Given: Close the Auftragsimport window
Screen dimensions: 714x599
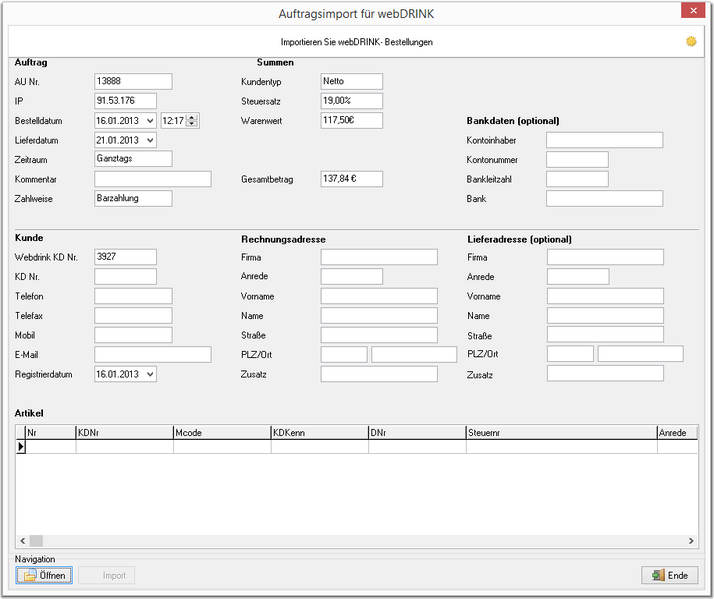Looking at the screenshot, I should coord(693,10).
